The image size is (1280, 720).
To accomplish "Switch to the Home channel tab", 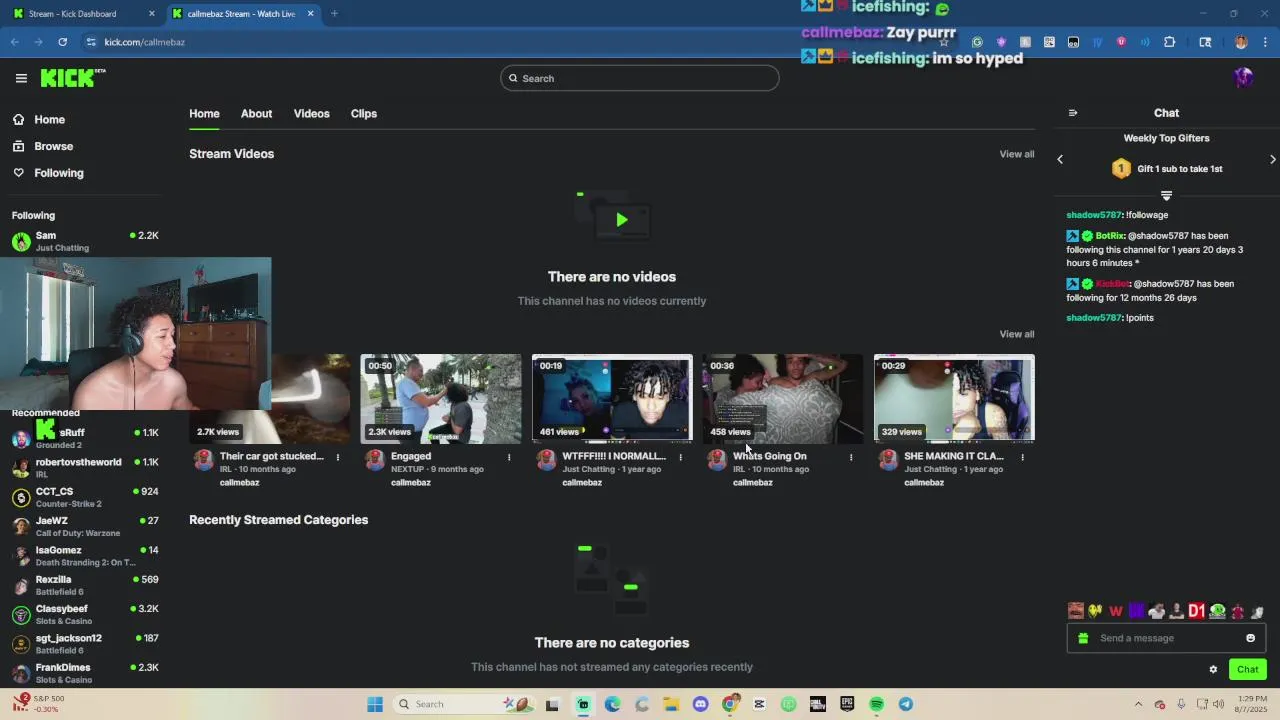I will (204, 113).
